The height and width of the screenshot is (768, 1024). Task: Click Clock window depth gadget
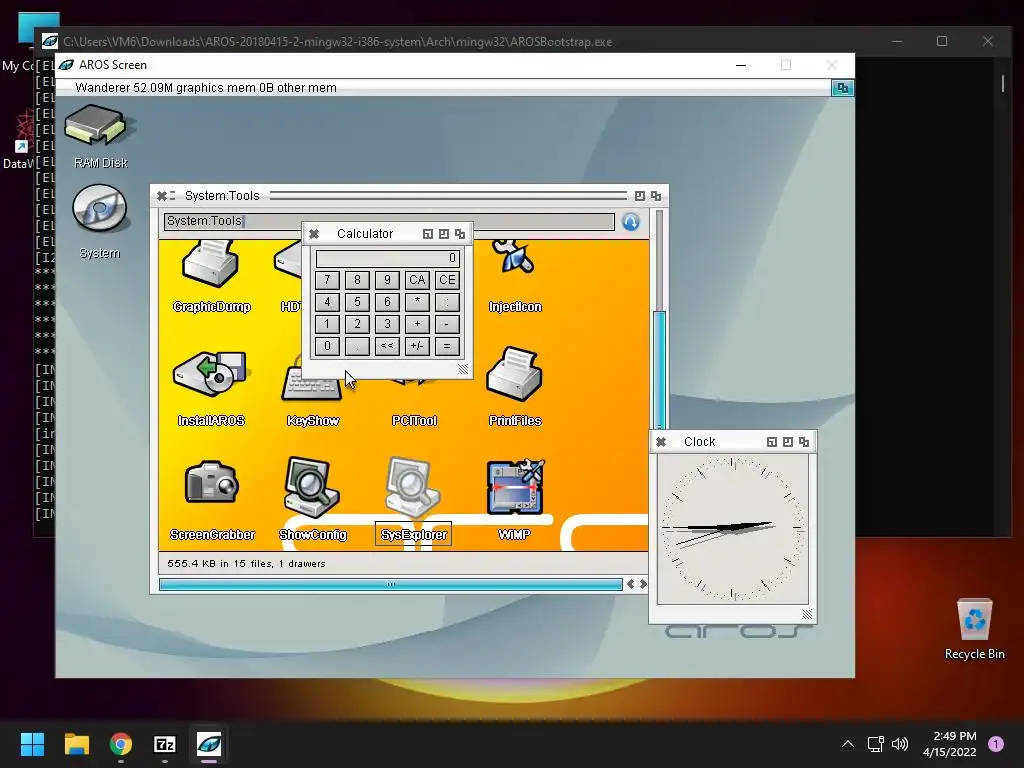pyautogui.click(x=804, y=442)
